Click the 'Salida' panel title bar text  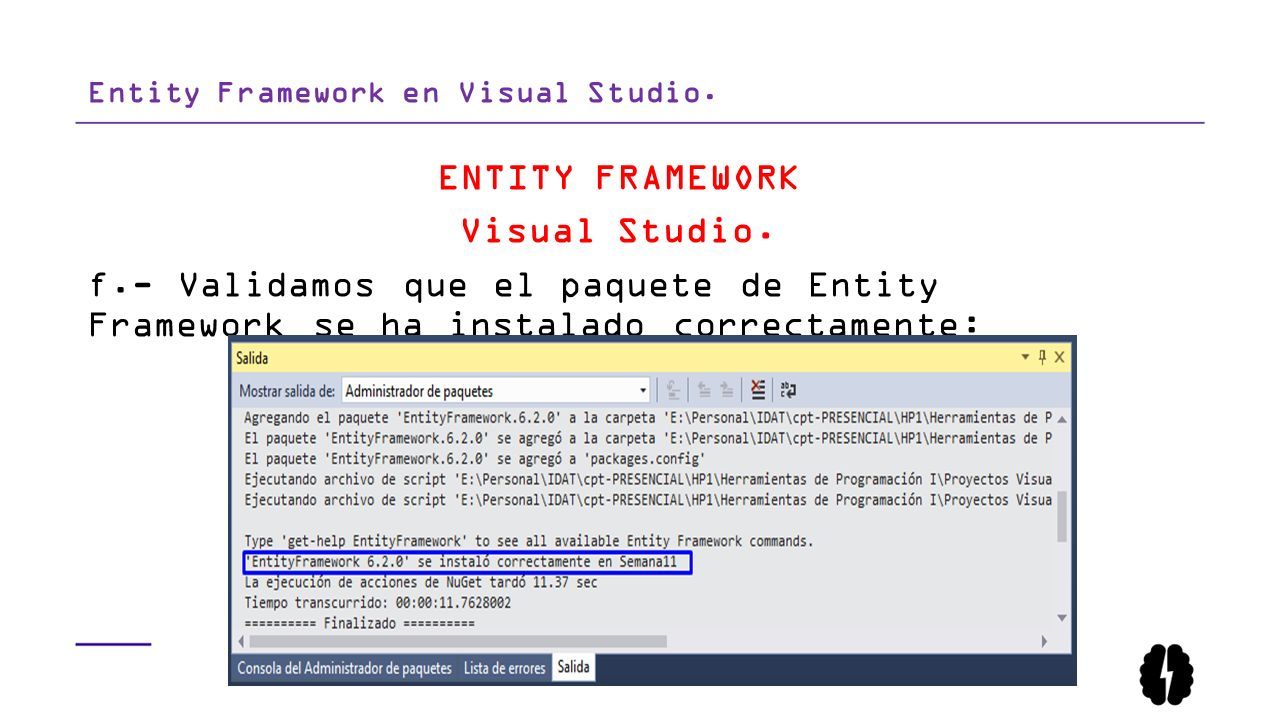pos(252,357)
